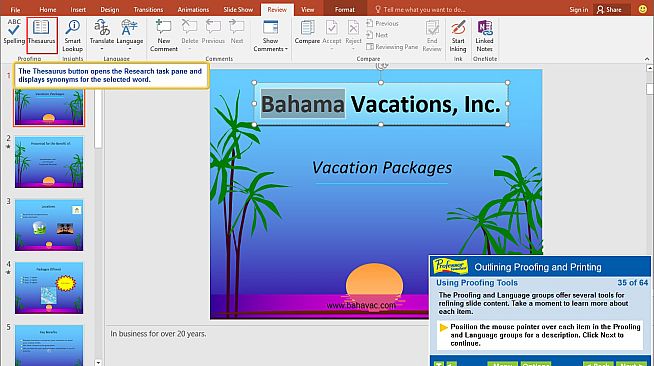Viewport: 654px width, 366px height.
Task: Switch to the Animations tab
Action: [193, 10]
